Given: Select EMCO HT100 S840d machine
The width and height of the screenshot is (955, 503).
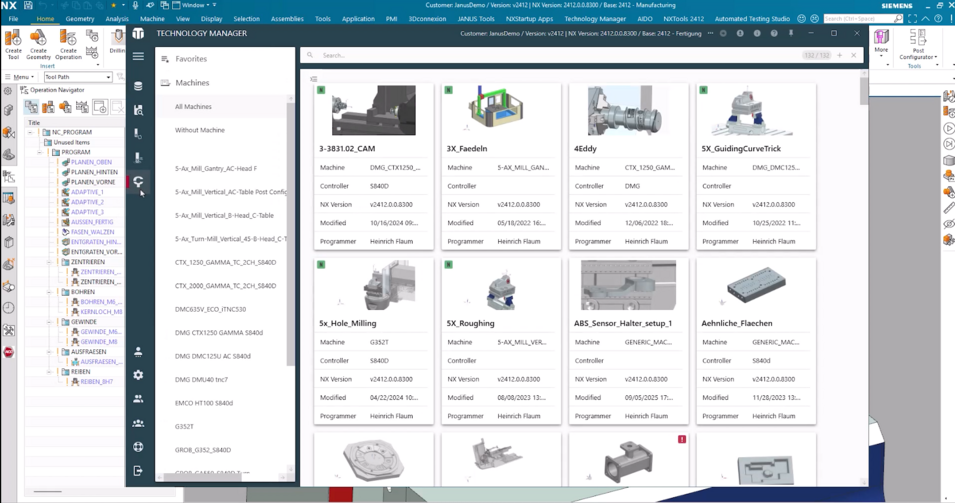Looking at the screenshot, I should tap(203, 403).
